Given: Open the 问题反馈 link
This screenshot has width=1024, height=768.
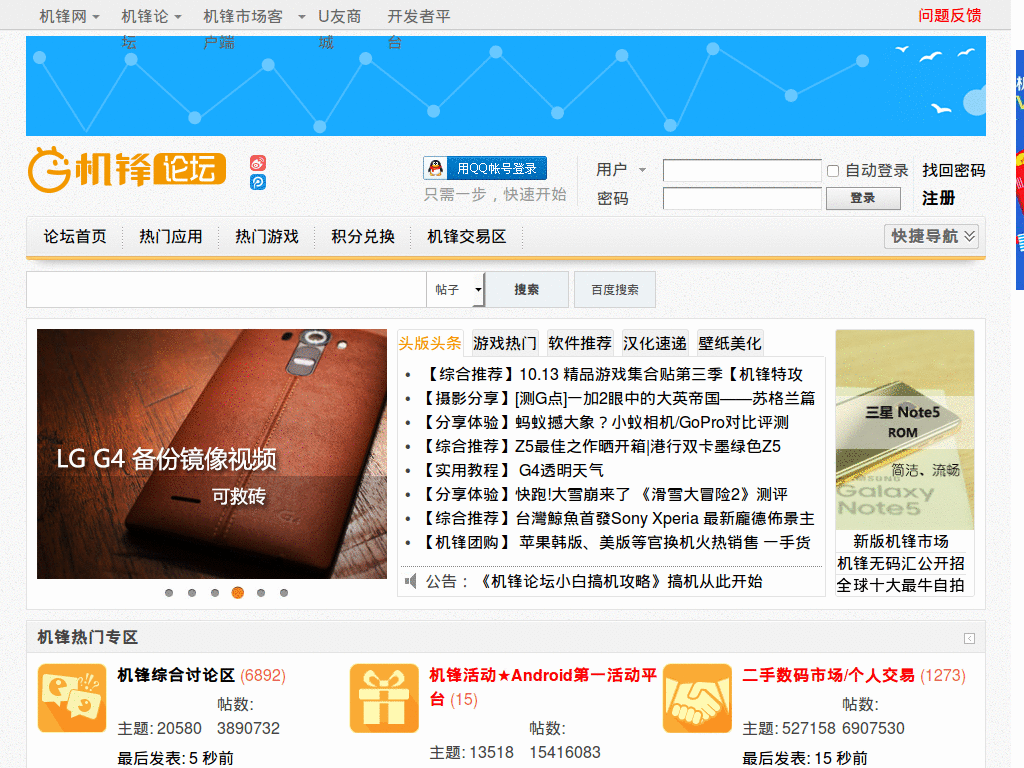Looking at the screenshot, I should [x=950, y=16].
